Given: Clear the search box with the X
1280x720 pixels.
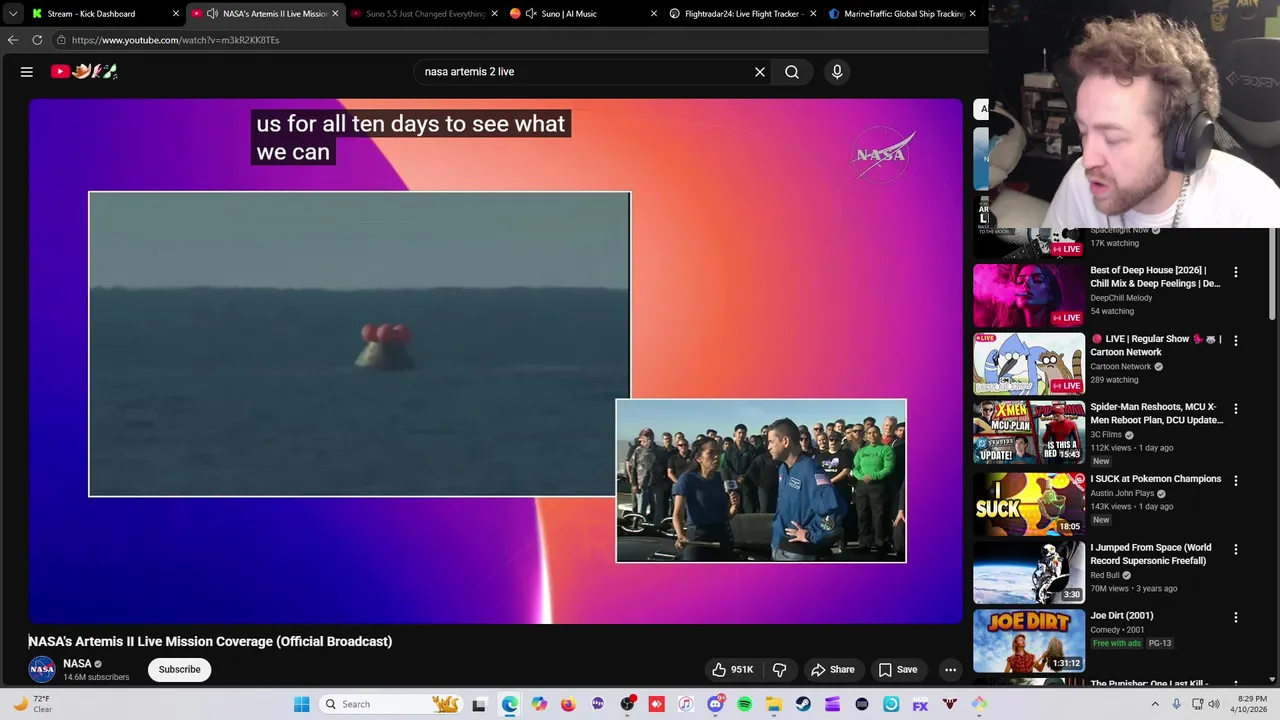Looking at the screenshot, I should point(760,72).
